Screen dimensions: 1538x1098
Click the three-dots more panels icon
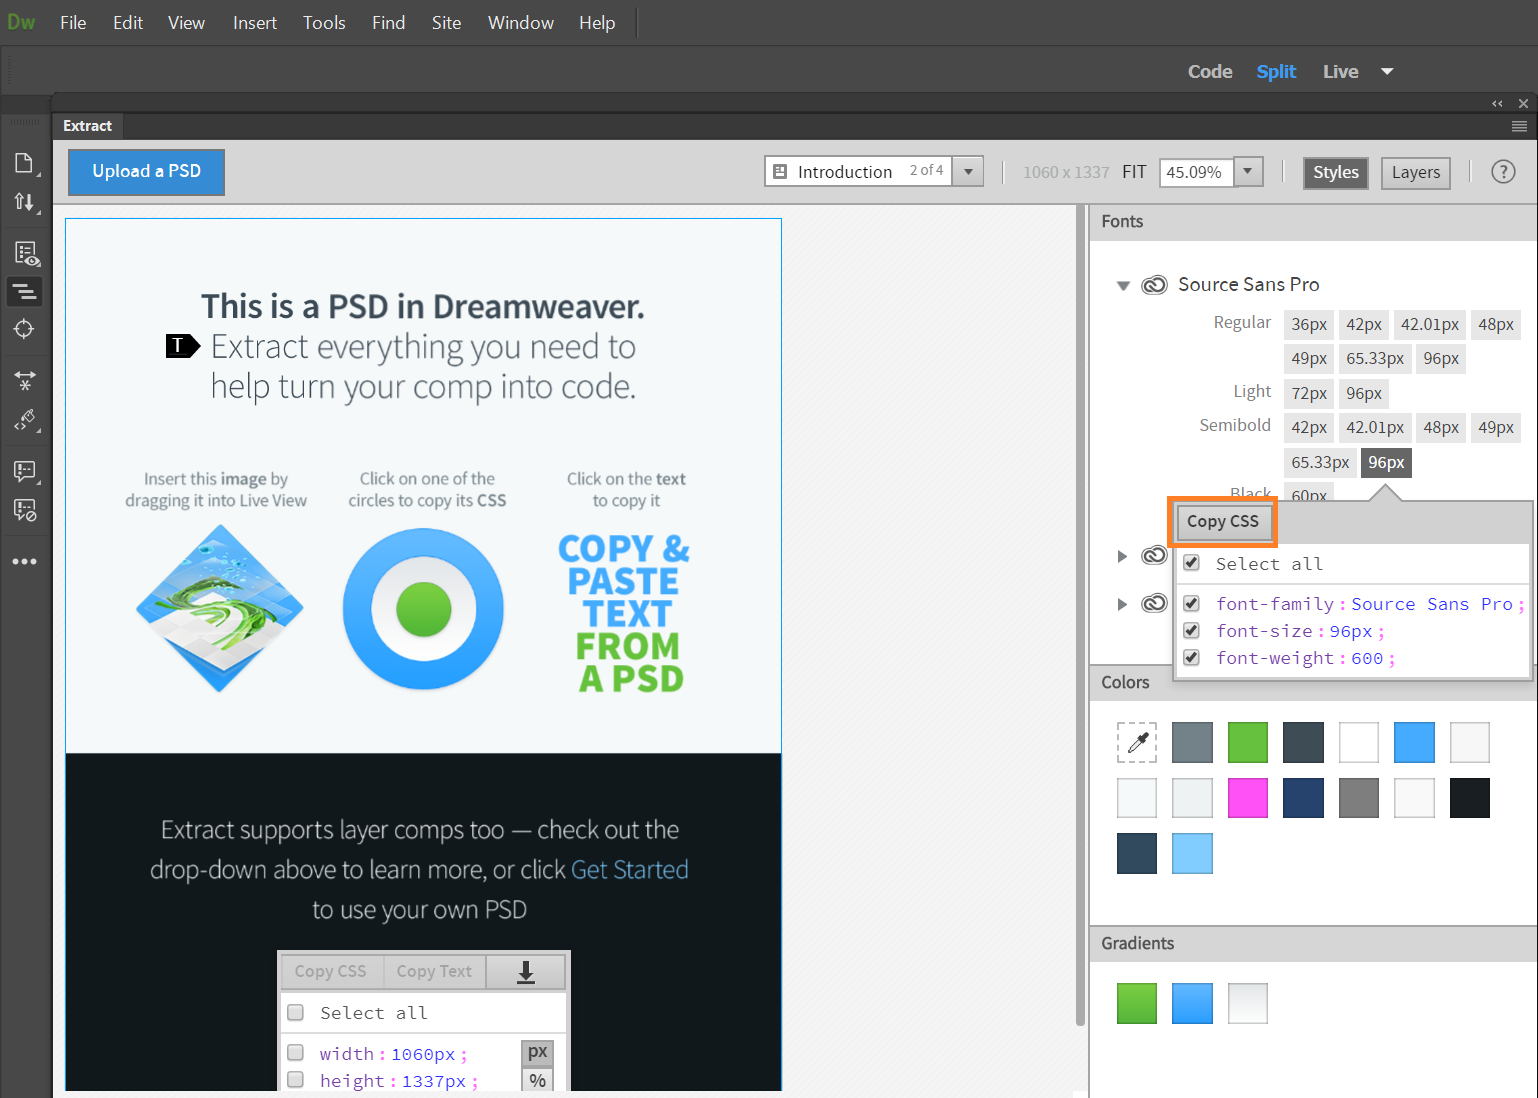25,561
